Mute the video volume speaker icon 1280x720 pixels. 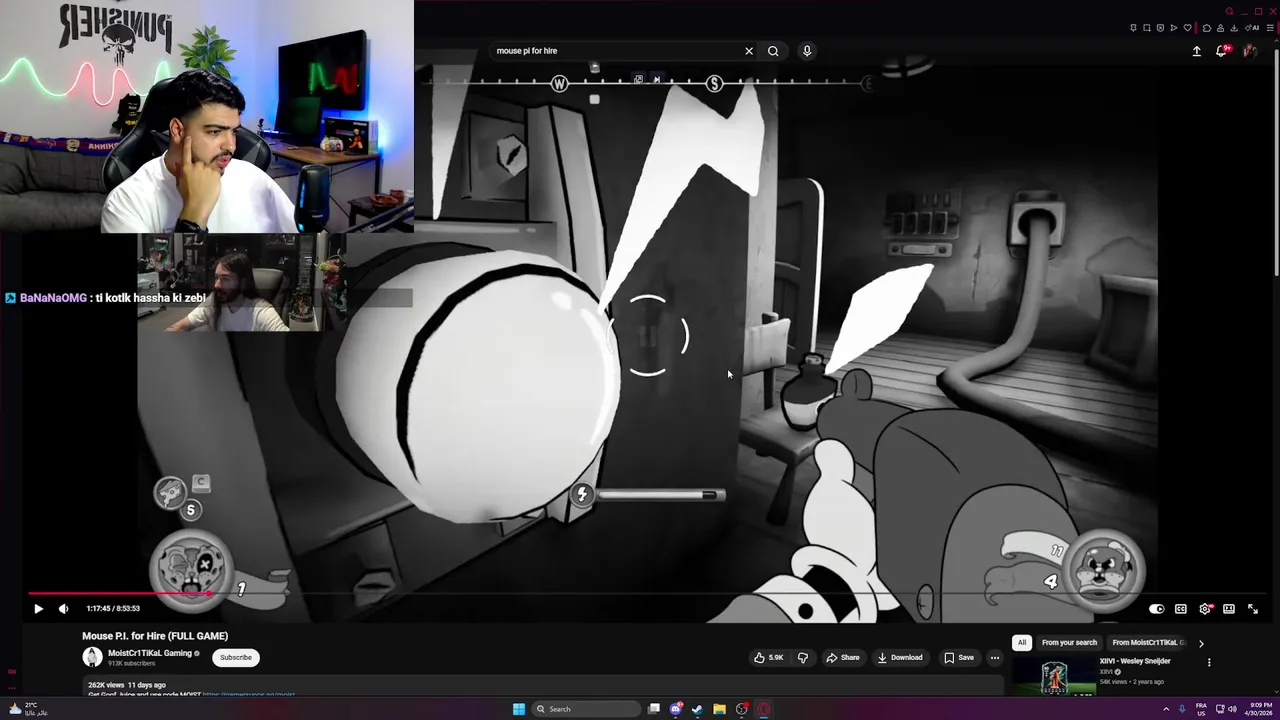(64, 608)
